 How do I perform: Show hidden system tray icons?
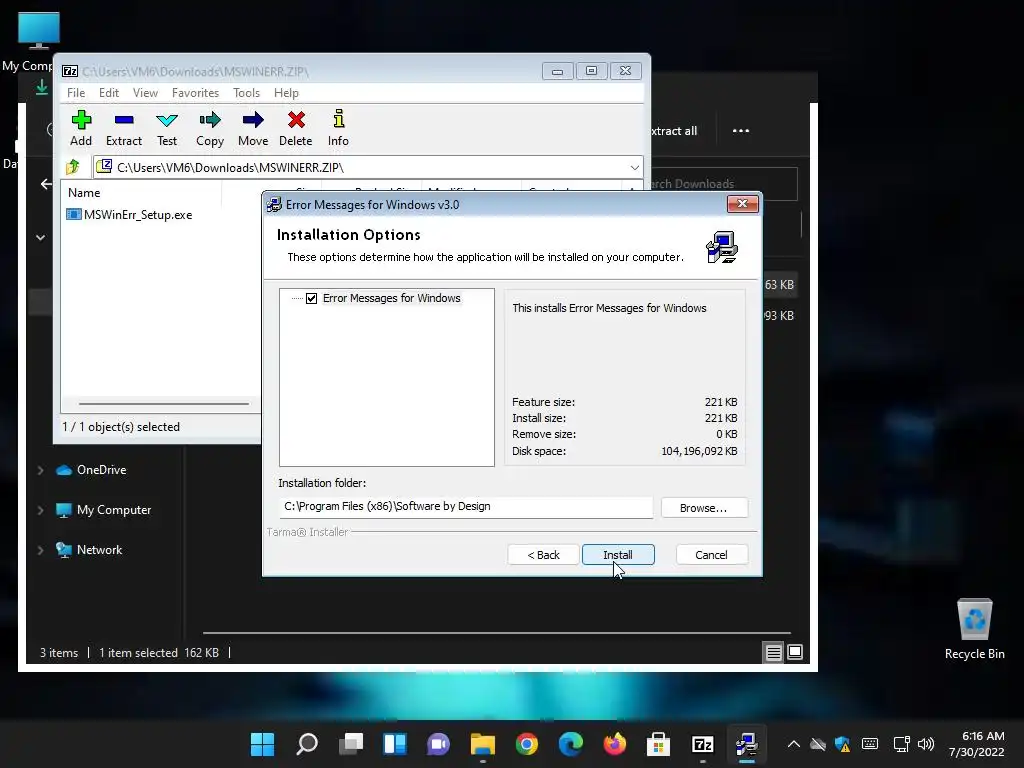click(x=793, y=744)
